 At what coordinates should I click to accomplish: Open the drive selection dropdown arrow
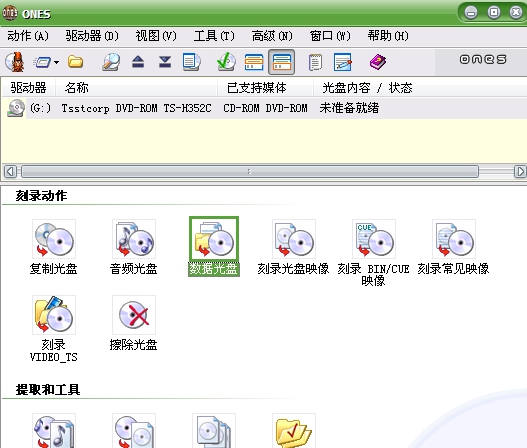[x=56, y=62]
